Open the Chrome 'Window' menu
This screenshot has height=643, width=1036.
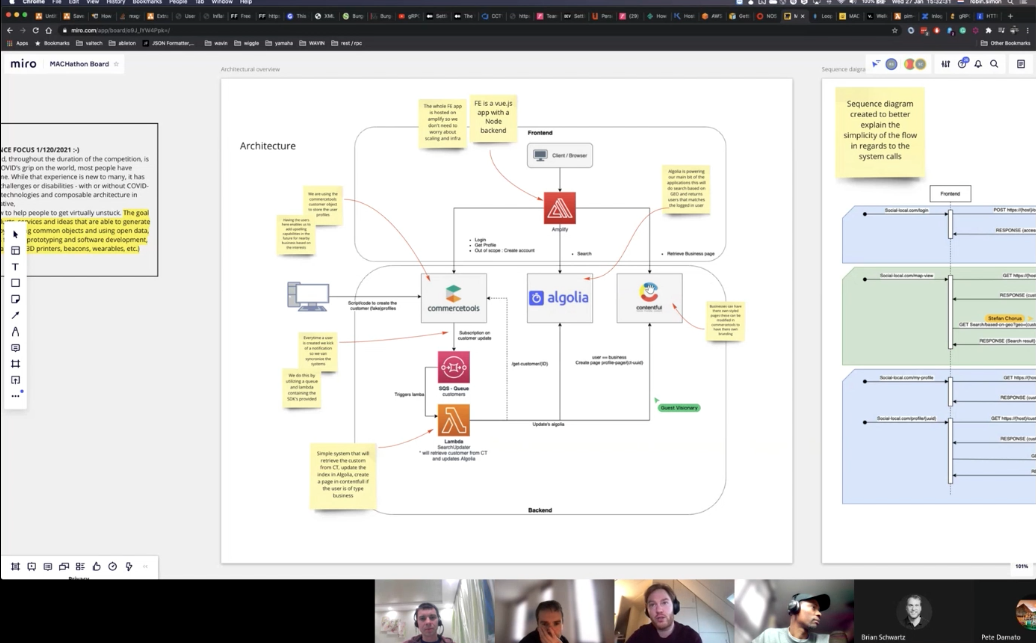(x=222, y=2)
